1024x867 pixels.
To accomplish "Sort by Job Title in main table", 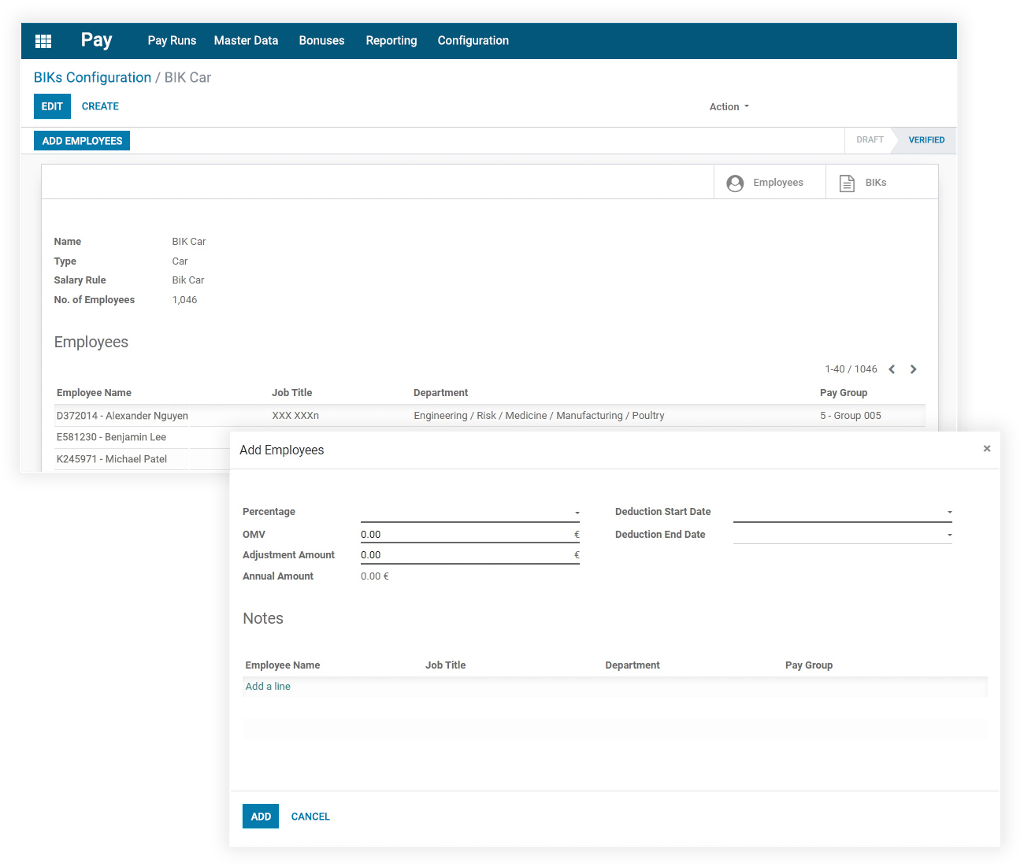I will 292,393.
